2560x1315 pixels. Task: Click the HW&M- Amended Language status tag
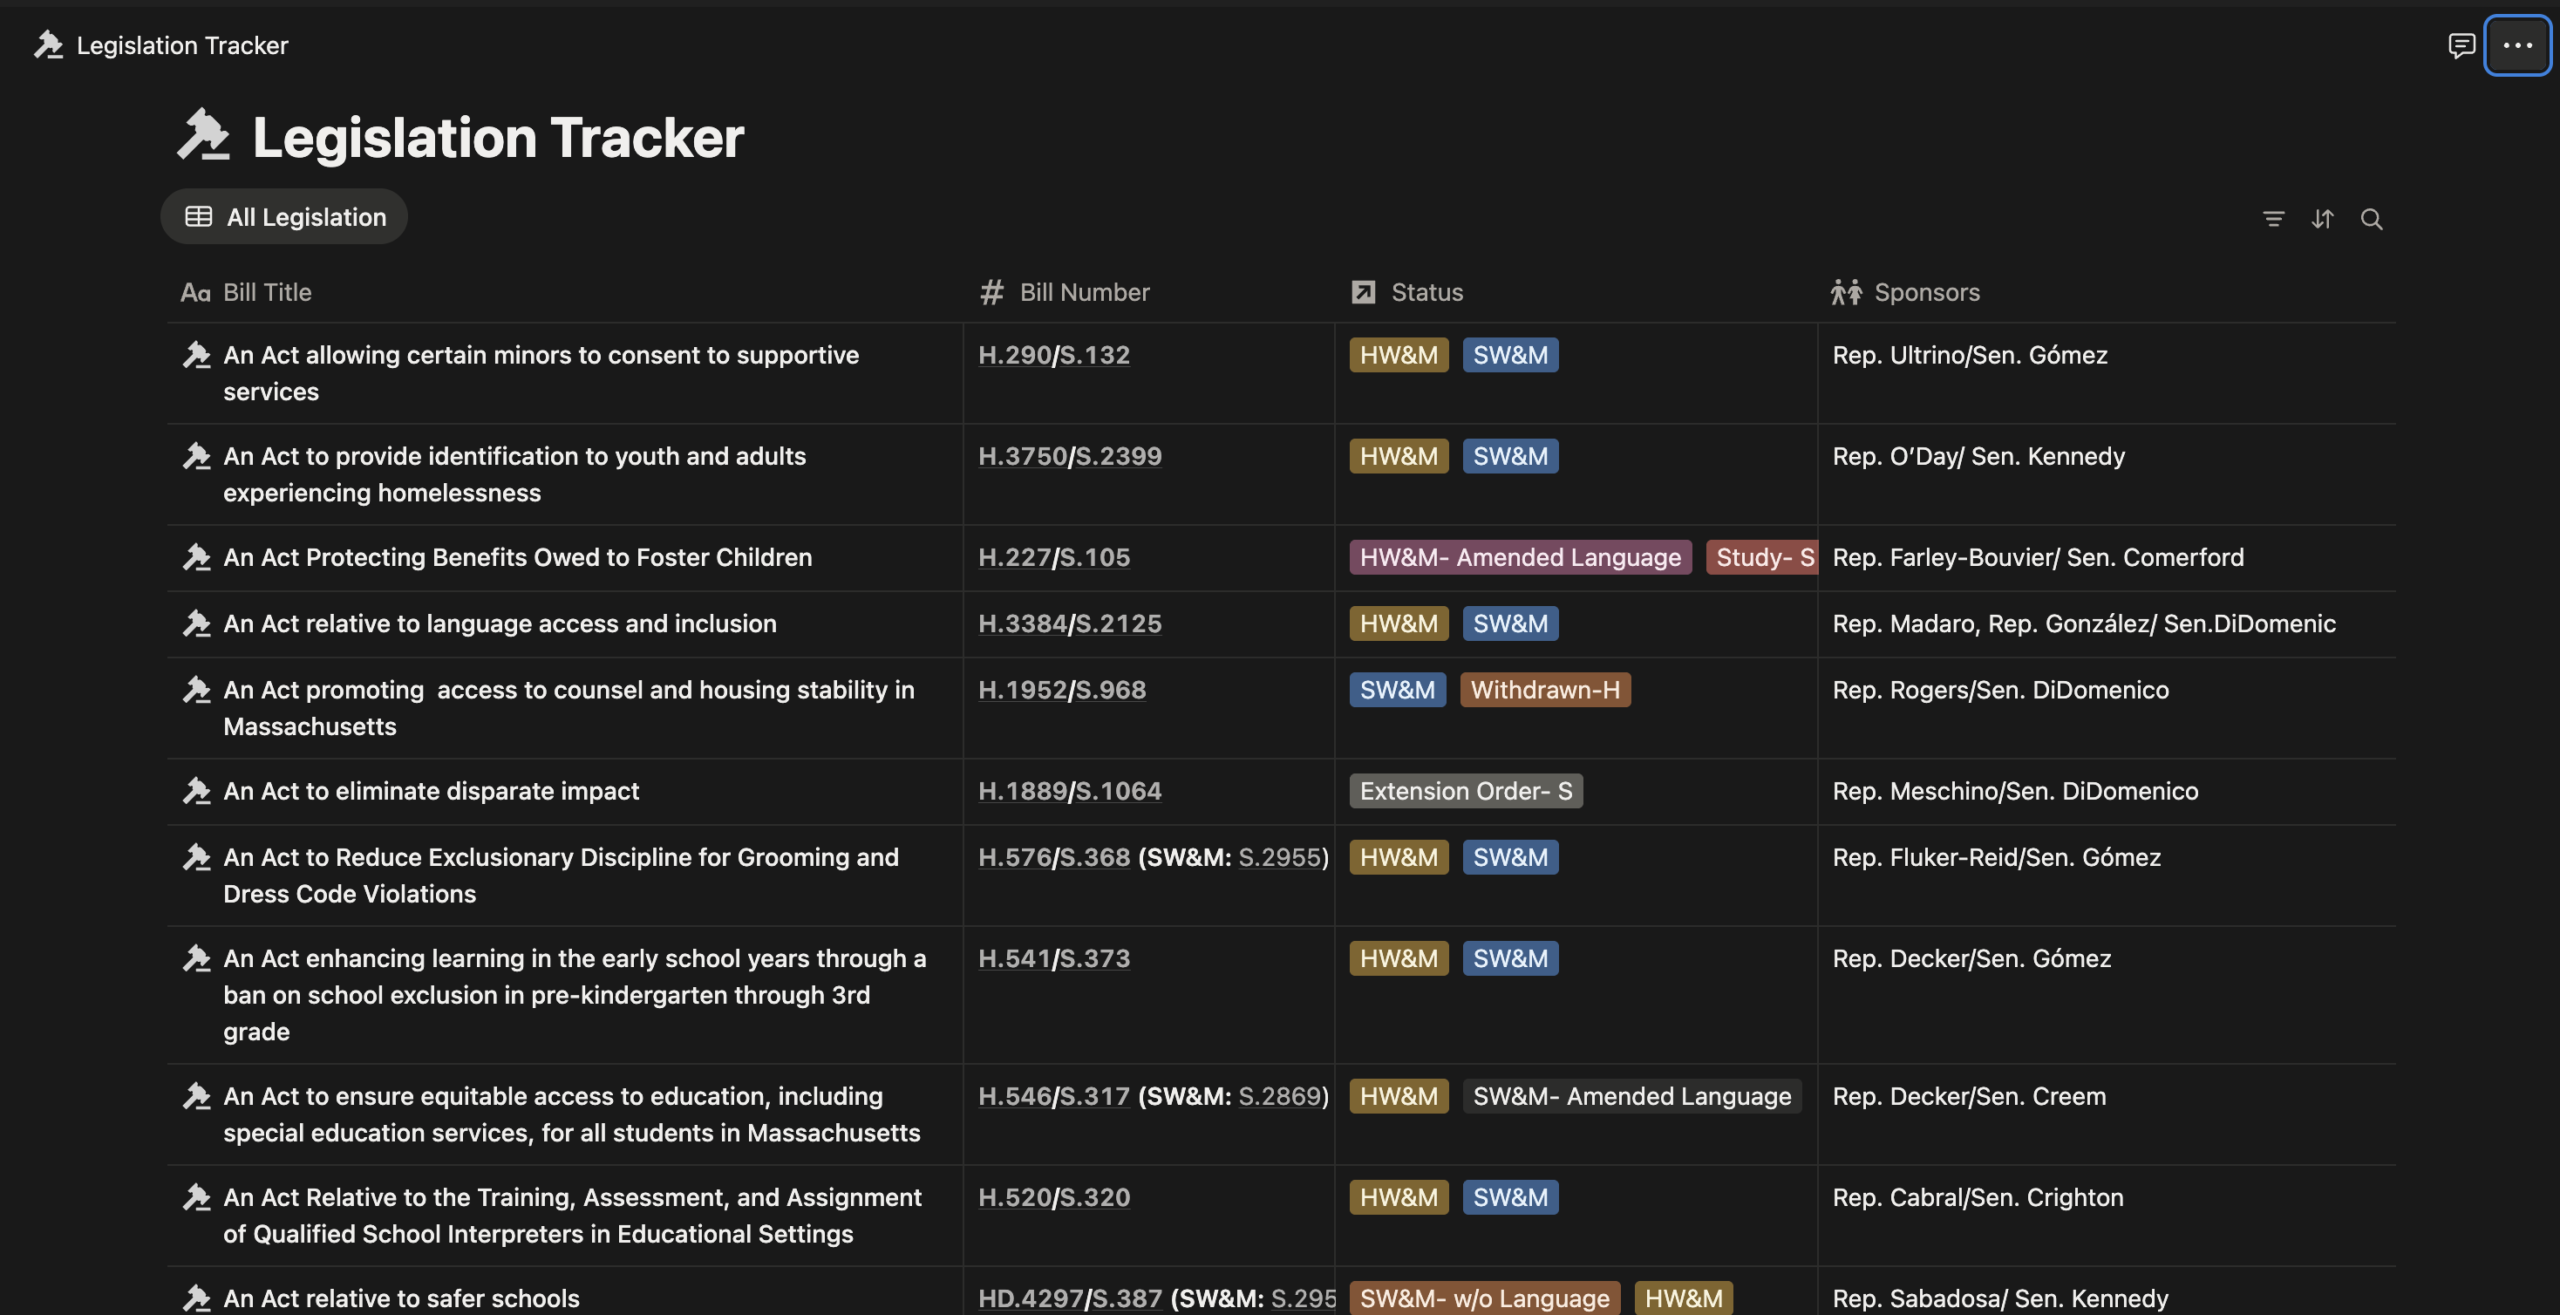1519,557
